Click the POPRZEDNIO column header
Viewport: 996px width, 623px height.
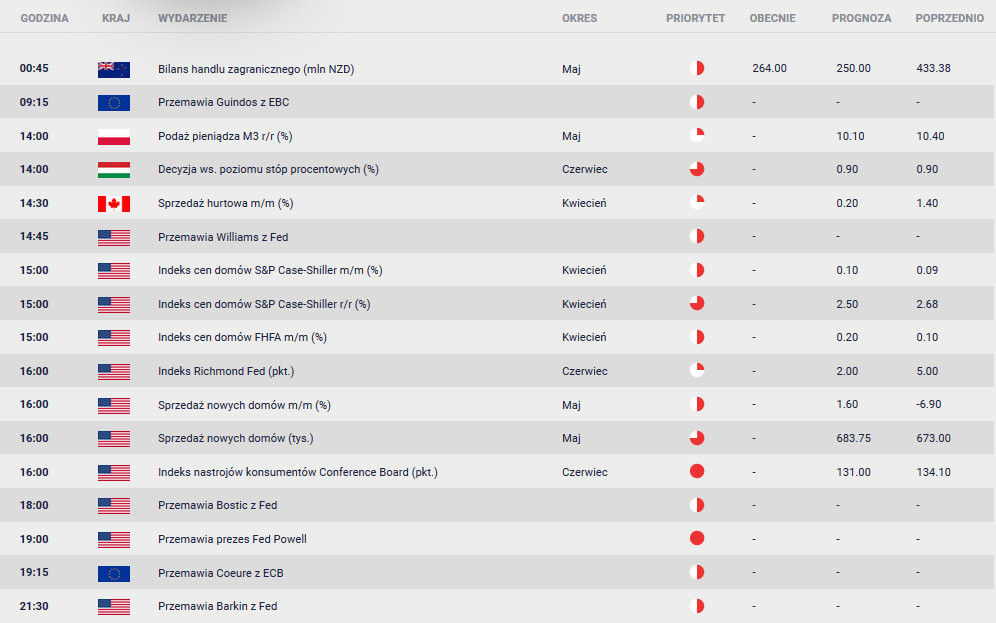tap(950, 18)
